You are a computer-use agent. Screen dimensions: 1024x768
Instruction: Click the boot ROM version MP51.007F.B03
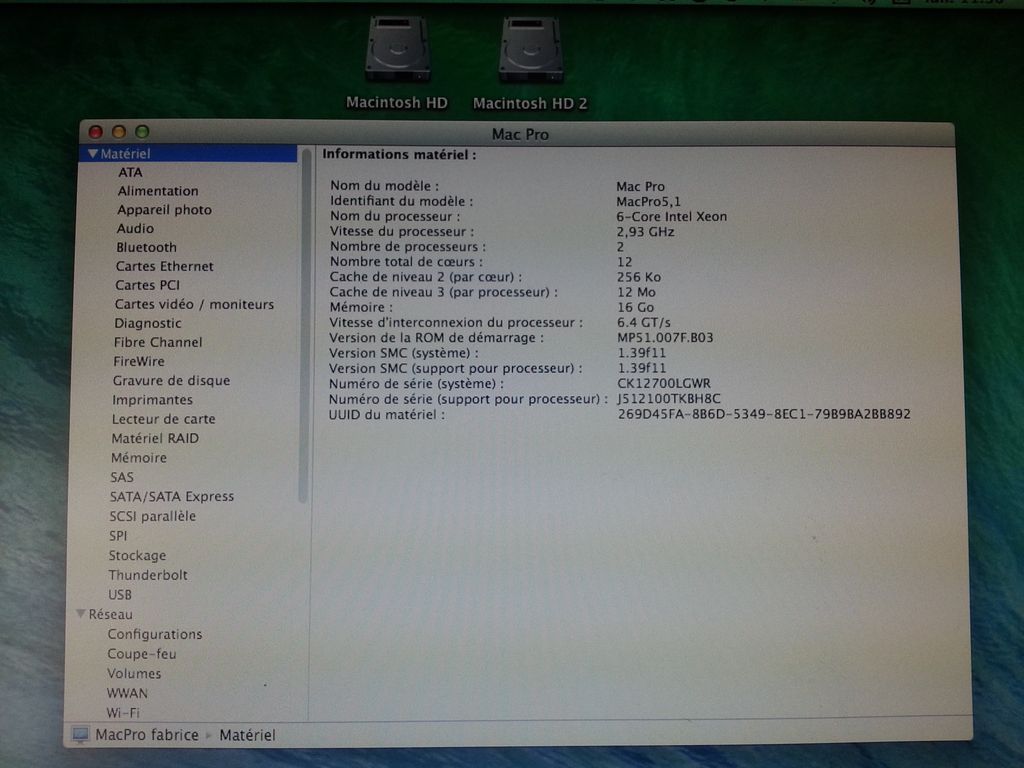coord(665,338)
